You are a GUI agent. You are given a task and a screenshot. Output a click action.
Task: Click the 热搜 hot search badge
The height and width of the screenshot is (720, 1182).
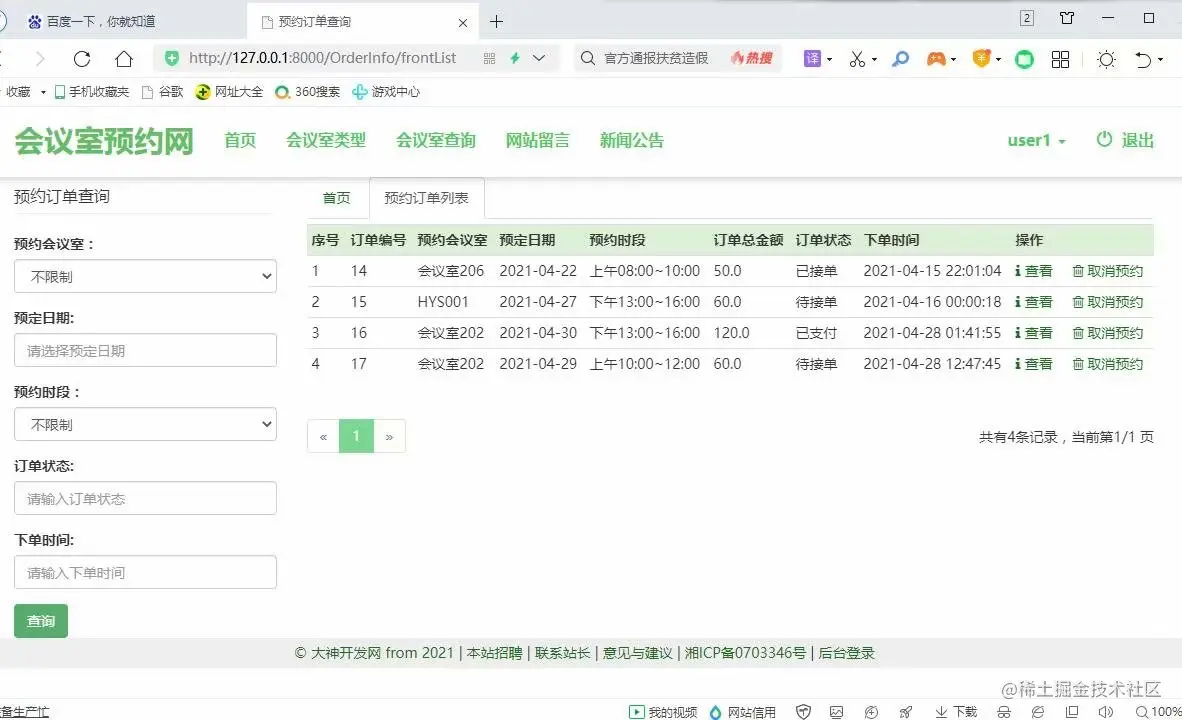click(x=752, y=58)
